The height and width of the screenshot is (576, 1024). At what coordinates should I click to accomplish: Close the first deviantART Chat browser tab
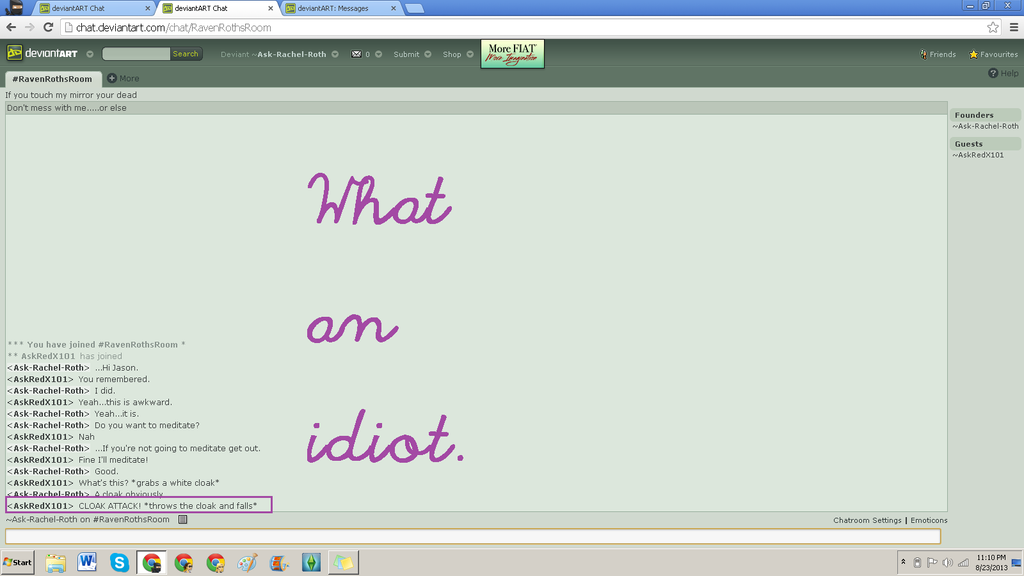[148, 8]
